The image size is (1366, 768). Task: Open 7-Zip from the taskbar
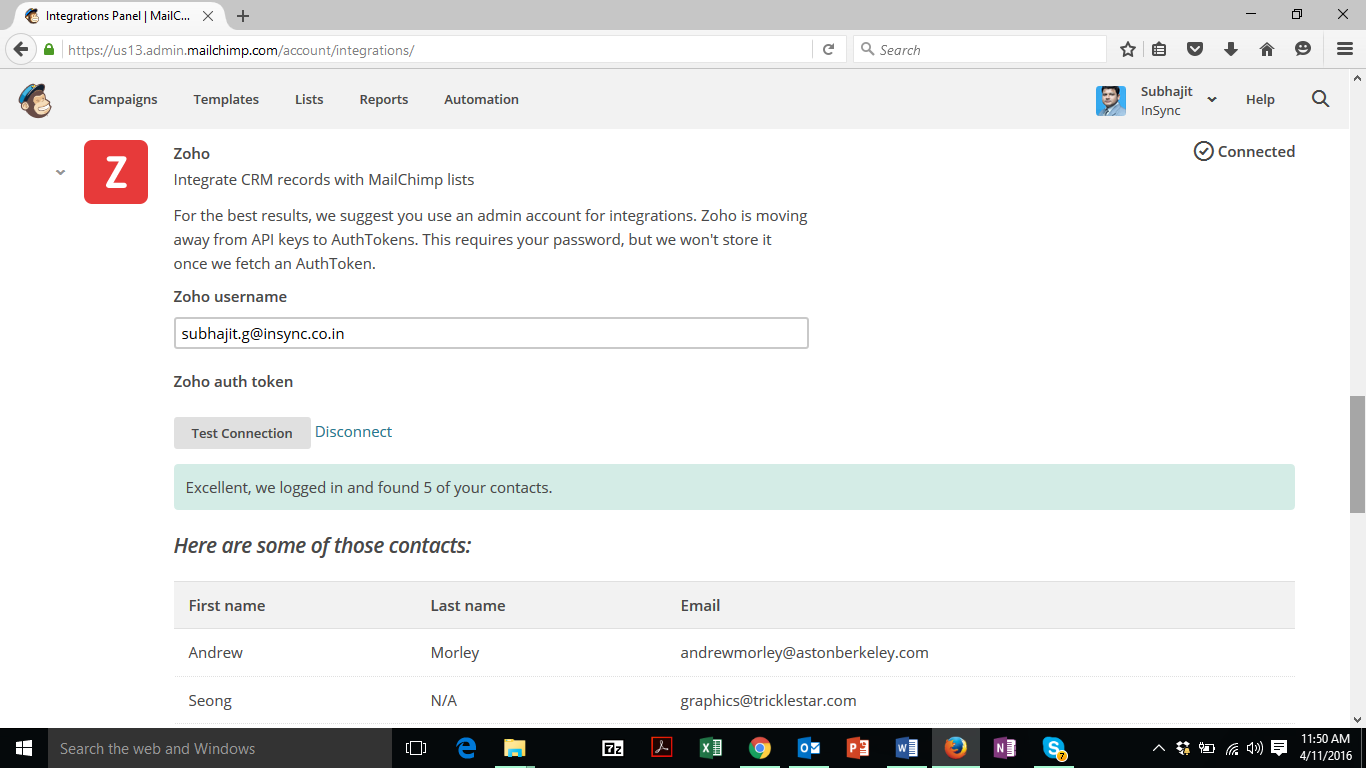(x=613, y=748)
